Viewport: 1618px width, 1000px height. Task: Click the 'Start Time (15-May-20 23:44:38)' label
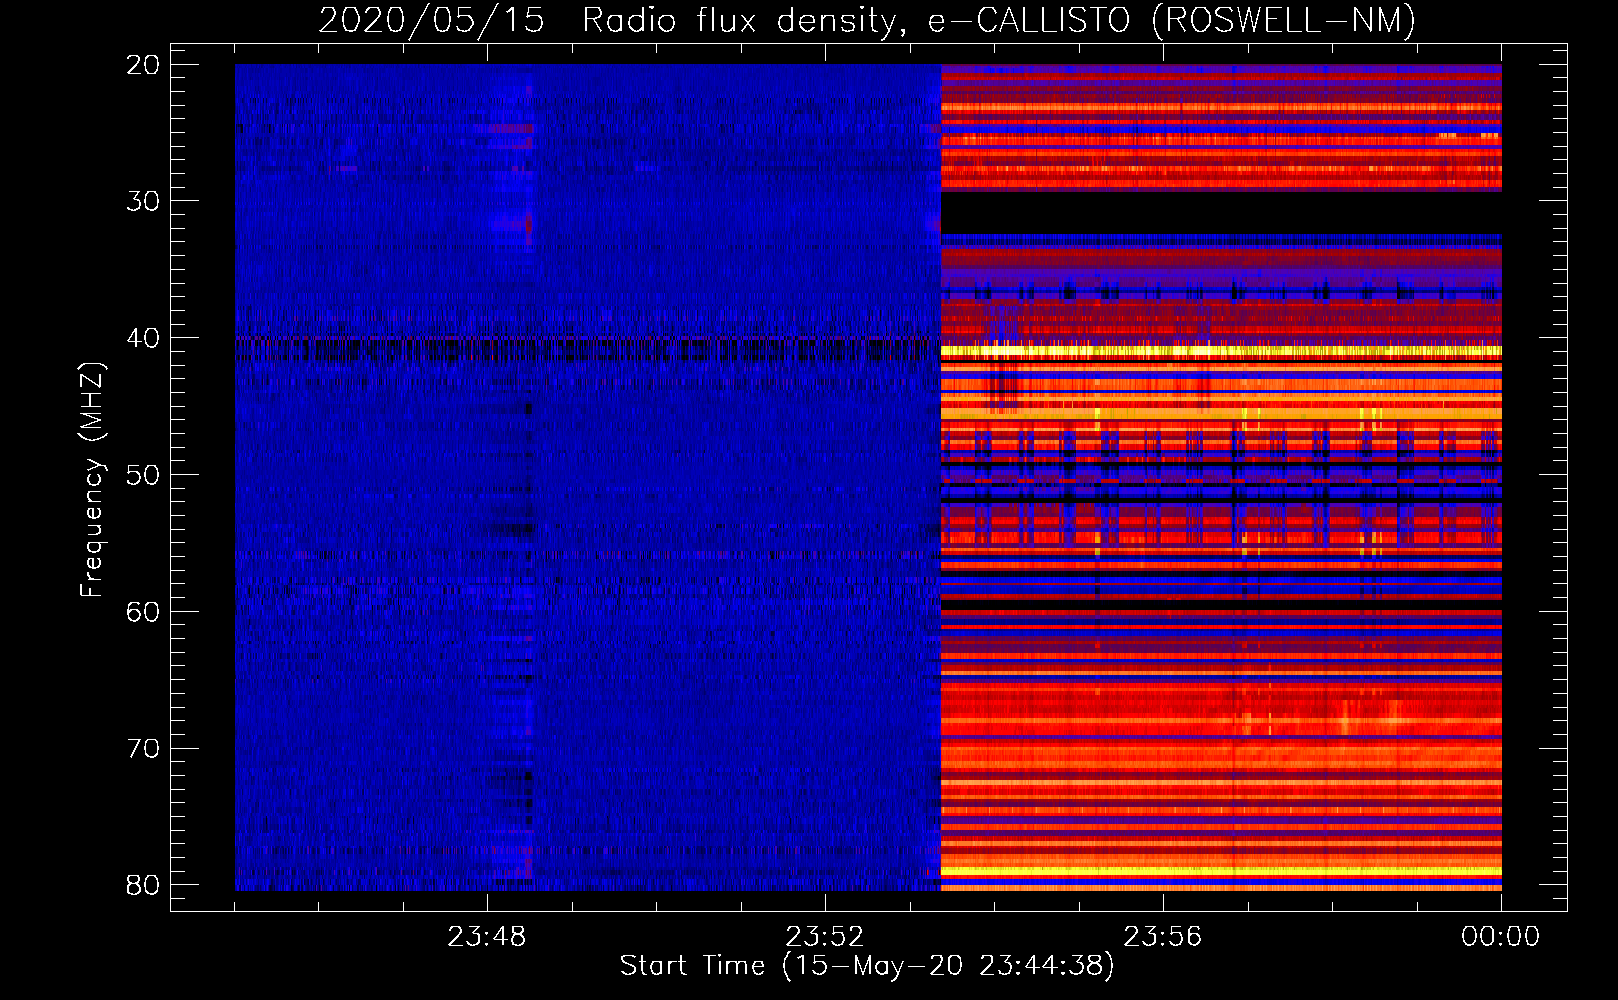coord(867,966)
